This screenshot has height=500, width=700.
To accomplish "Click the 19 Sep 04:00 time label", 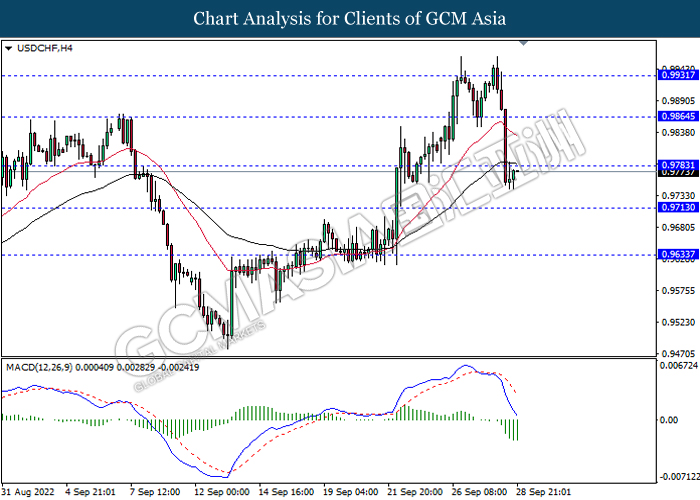I will 351,492.
